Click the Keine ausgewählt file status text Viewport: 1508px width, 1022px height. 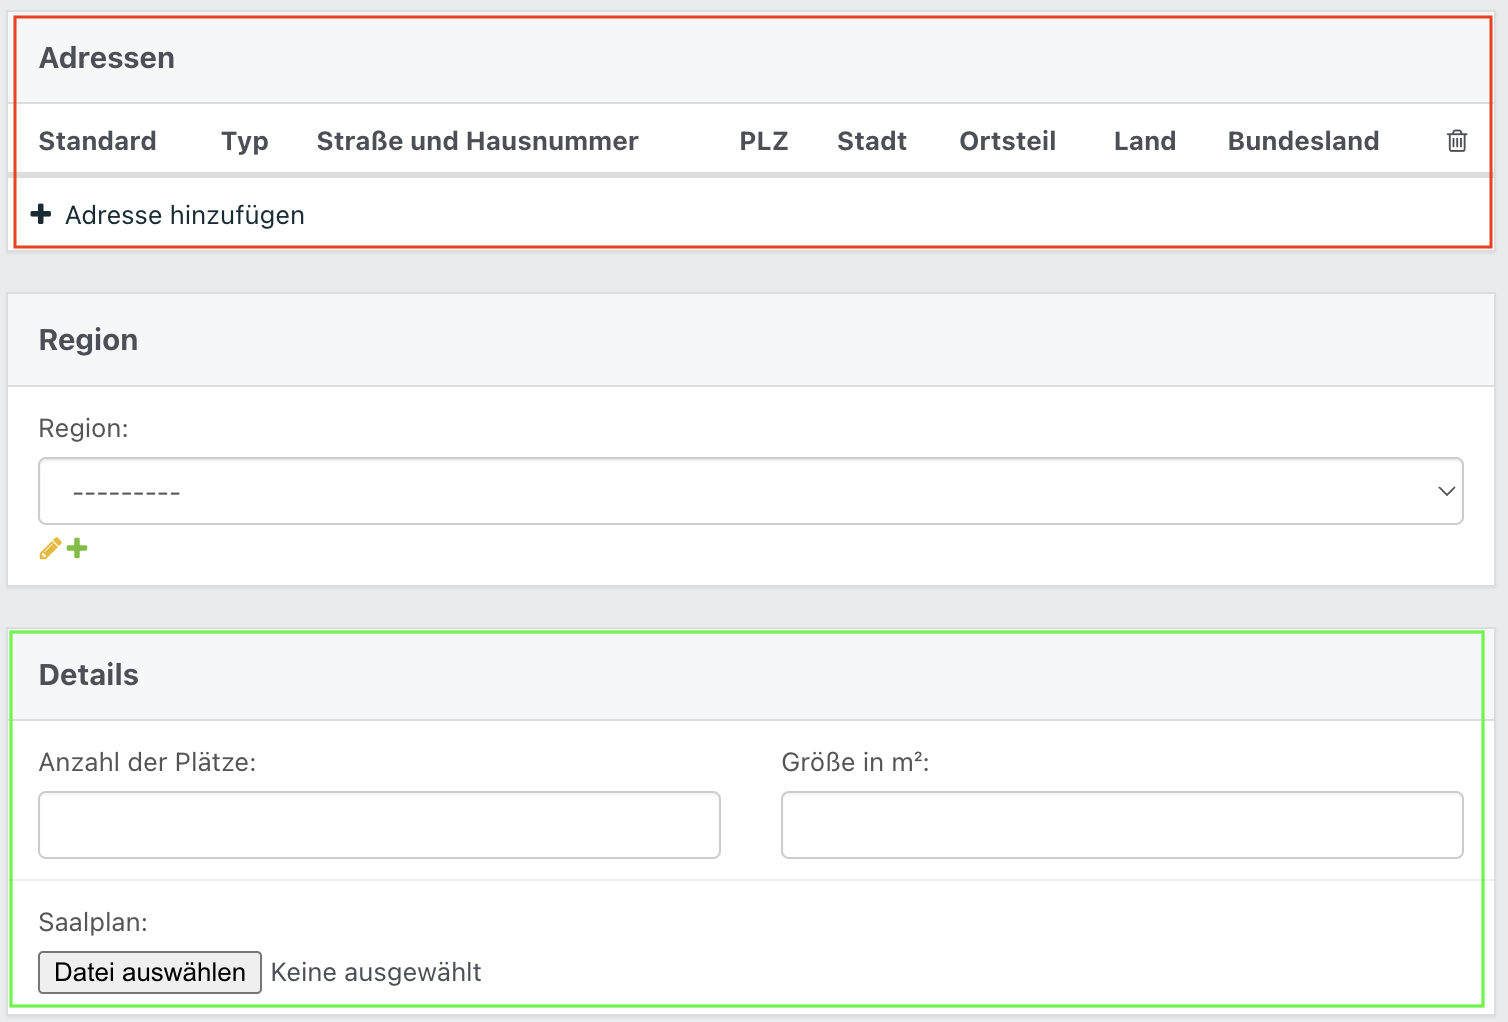(376, 972)
